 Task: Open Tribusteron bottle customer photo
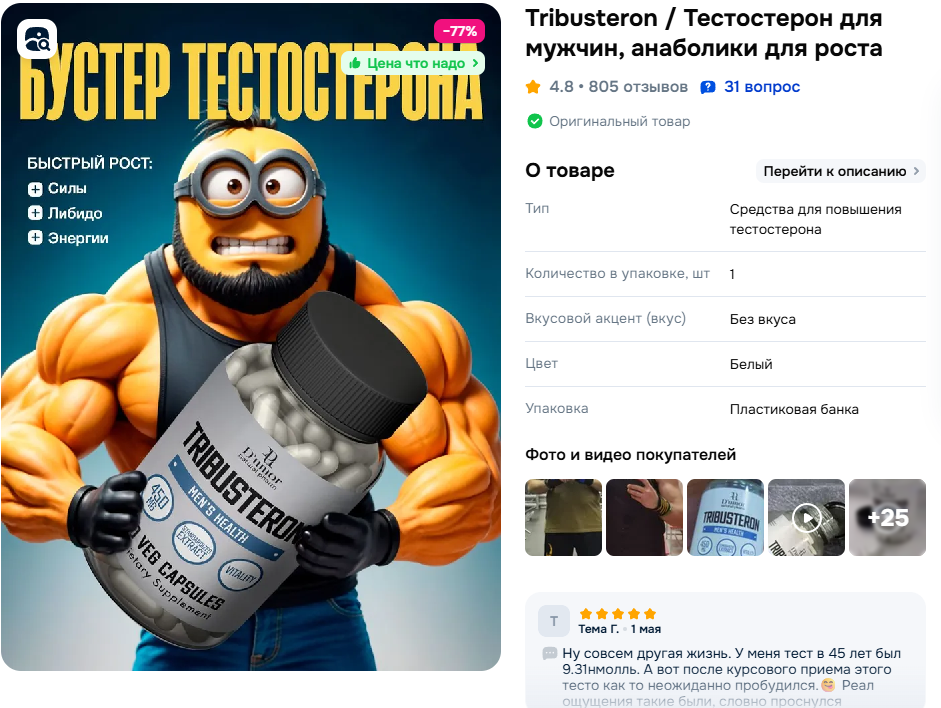pos(725,517)
